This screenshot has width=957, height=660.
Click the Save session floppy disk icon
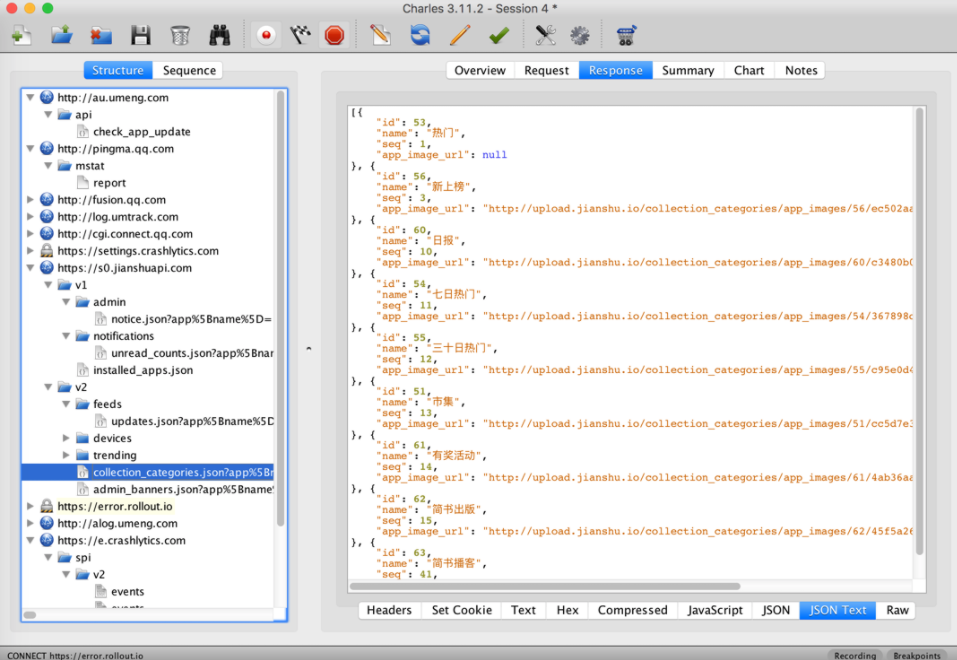pyautogui.click(x=140, y=36)
